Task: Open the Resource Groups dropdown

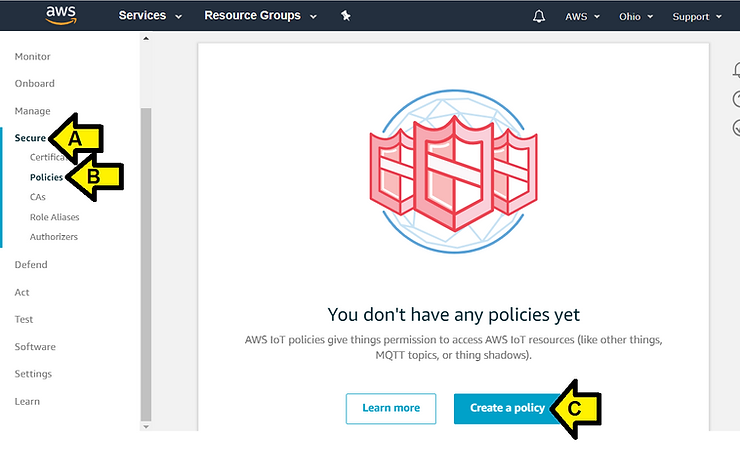Action: coord(260,16)
